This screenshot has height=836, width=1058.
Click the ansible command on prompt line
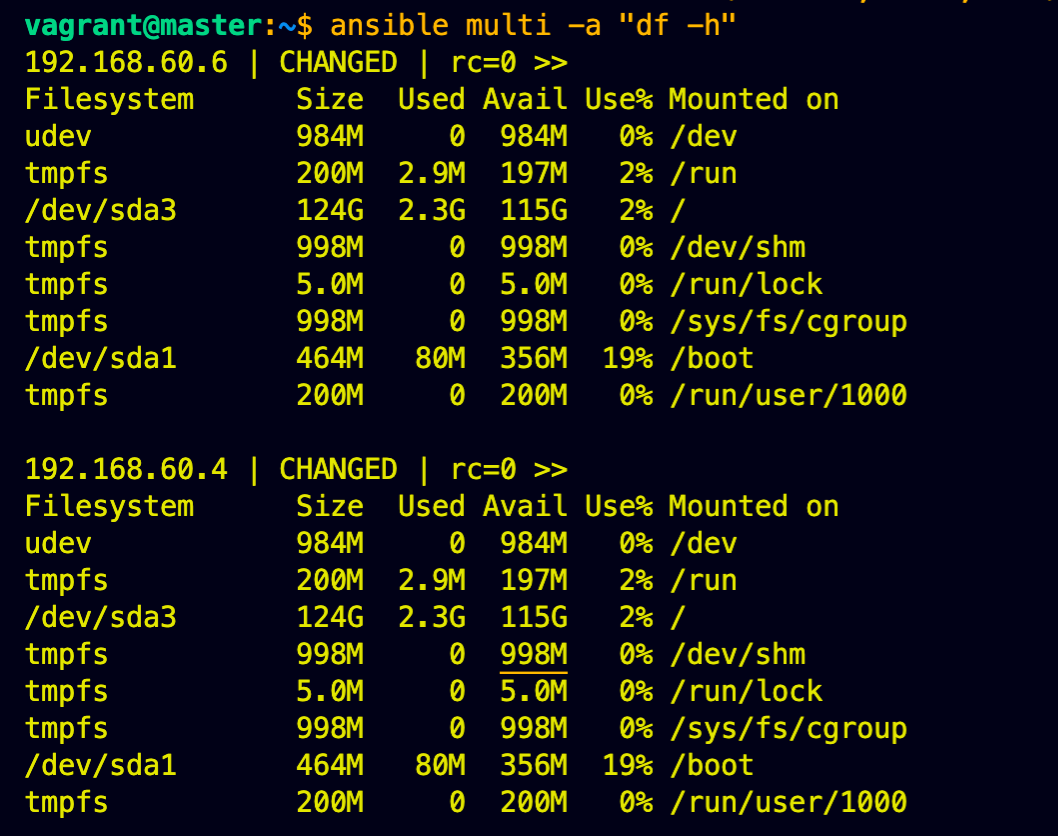[389, 26]
